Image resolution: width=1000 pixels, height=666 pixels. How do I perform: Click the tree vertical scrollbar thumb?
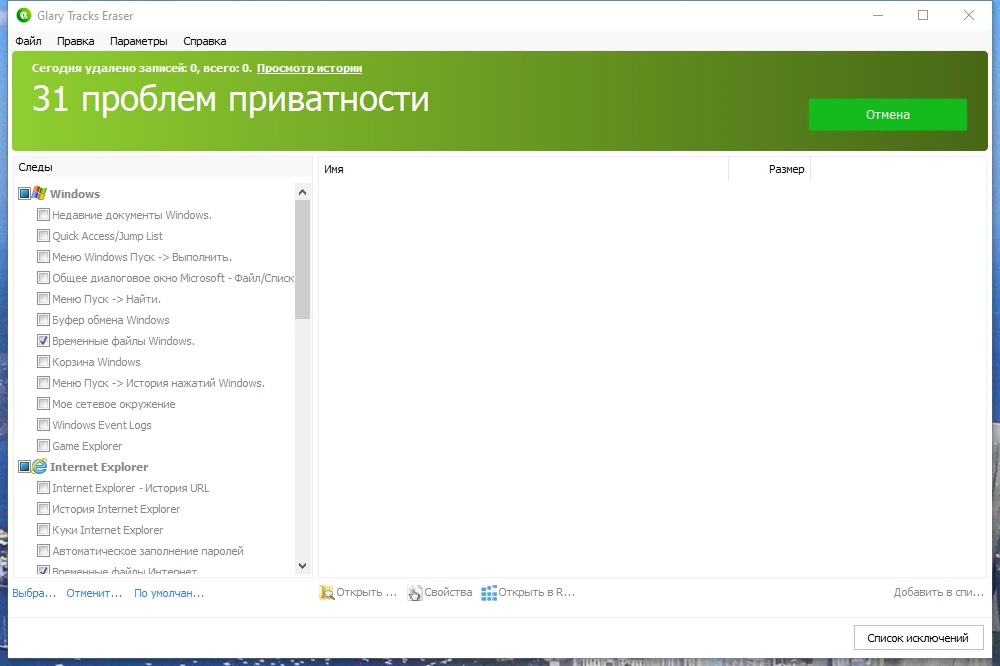click(x=302, y=259)
